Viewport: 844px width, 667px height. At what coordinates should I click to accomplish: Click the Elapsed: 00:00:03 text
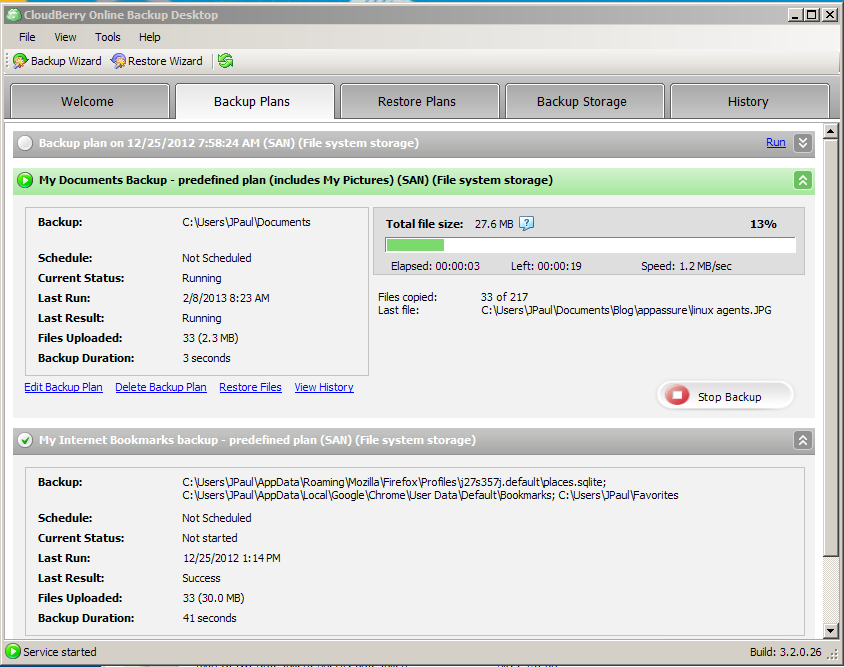pos(435,266)
